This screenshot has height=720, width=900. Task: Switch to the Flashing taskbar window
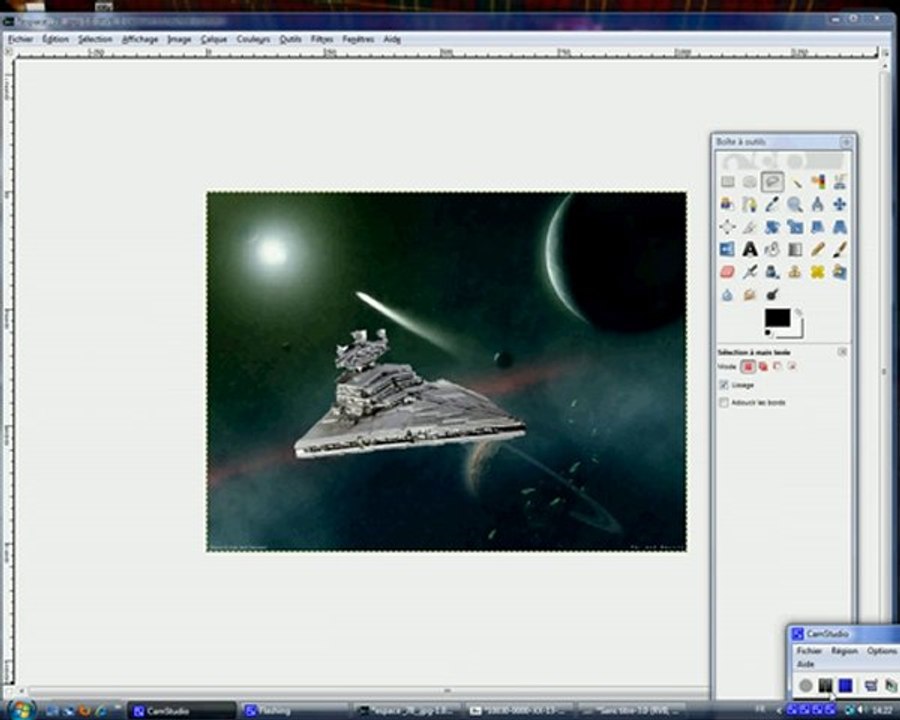pos(293,710)
